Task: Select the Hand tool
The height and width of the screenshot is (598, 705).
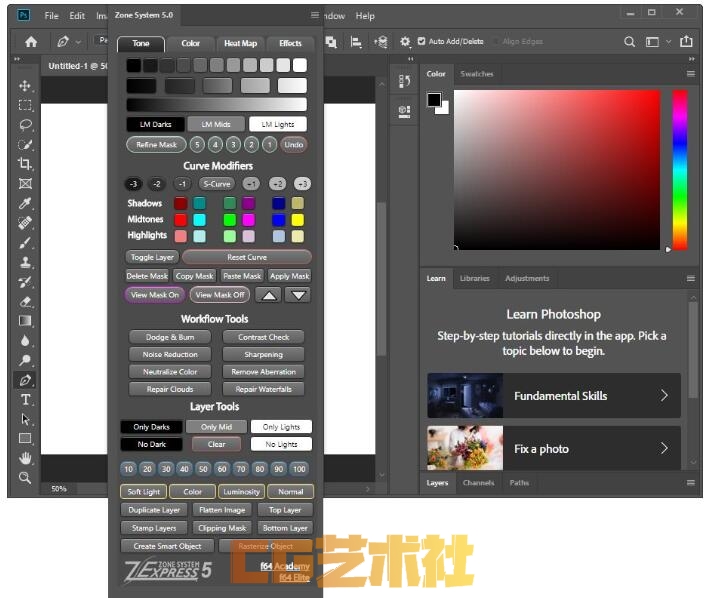Action: coord(25,458)
